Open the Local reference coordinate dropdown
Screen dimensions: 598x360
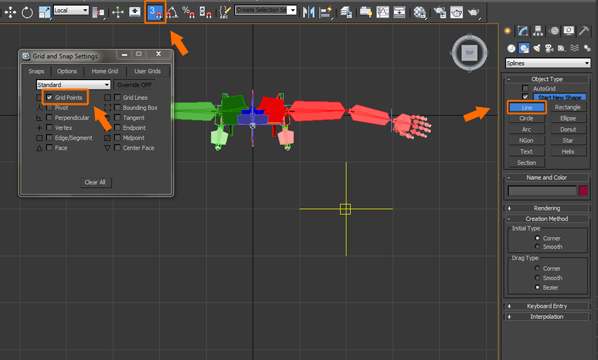(x=71, y=10)
